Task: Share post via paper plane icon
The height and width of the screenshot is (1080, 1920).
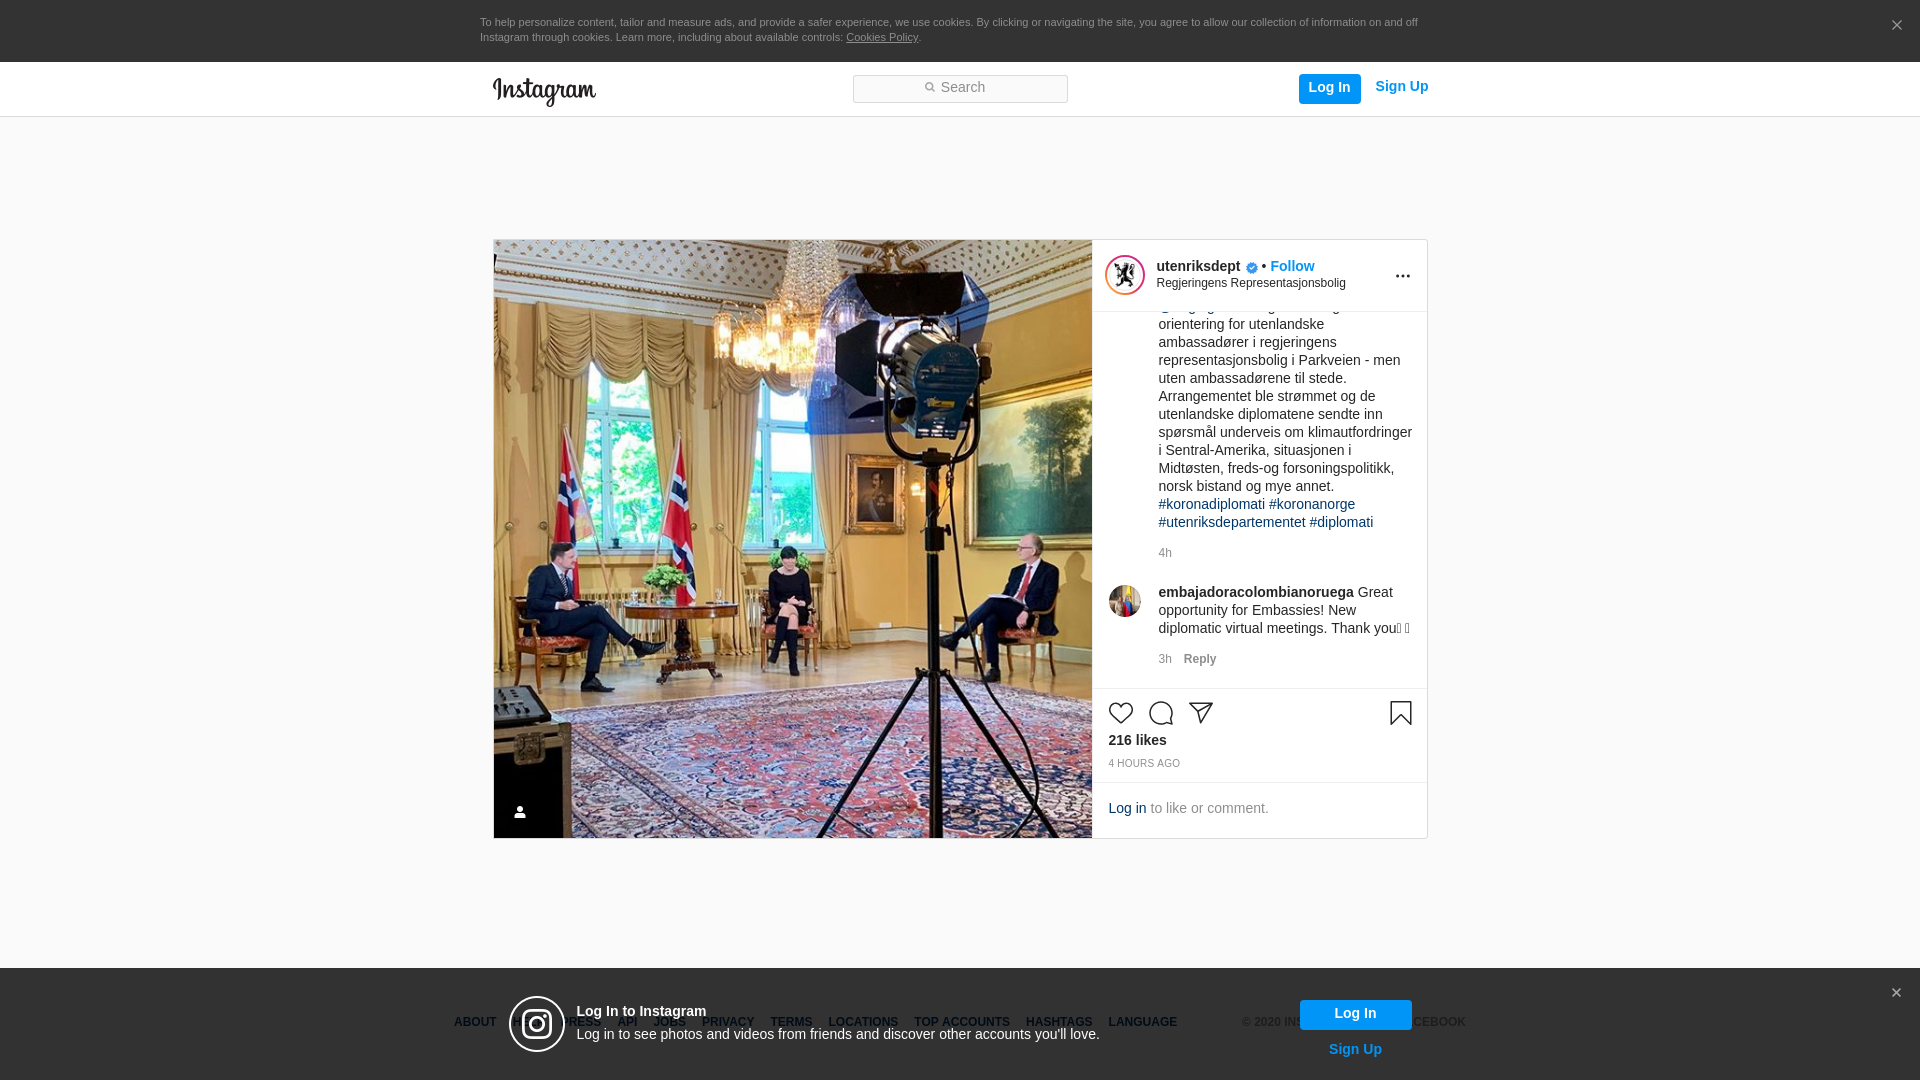Action: (1200, 713)
